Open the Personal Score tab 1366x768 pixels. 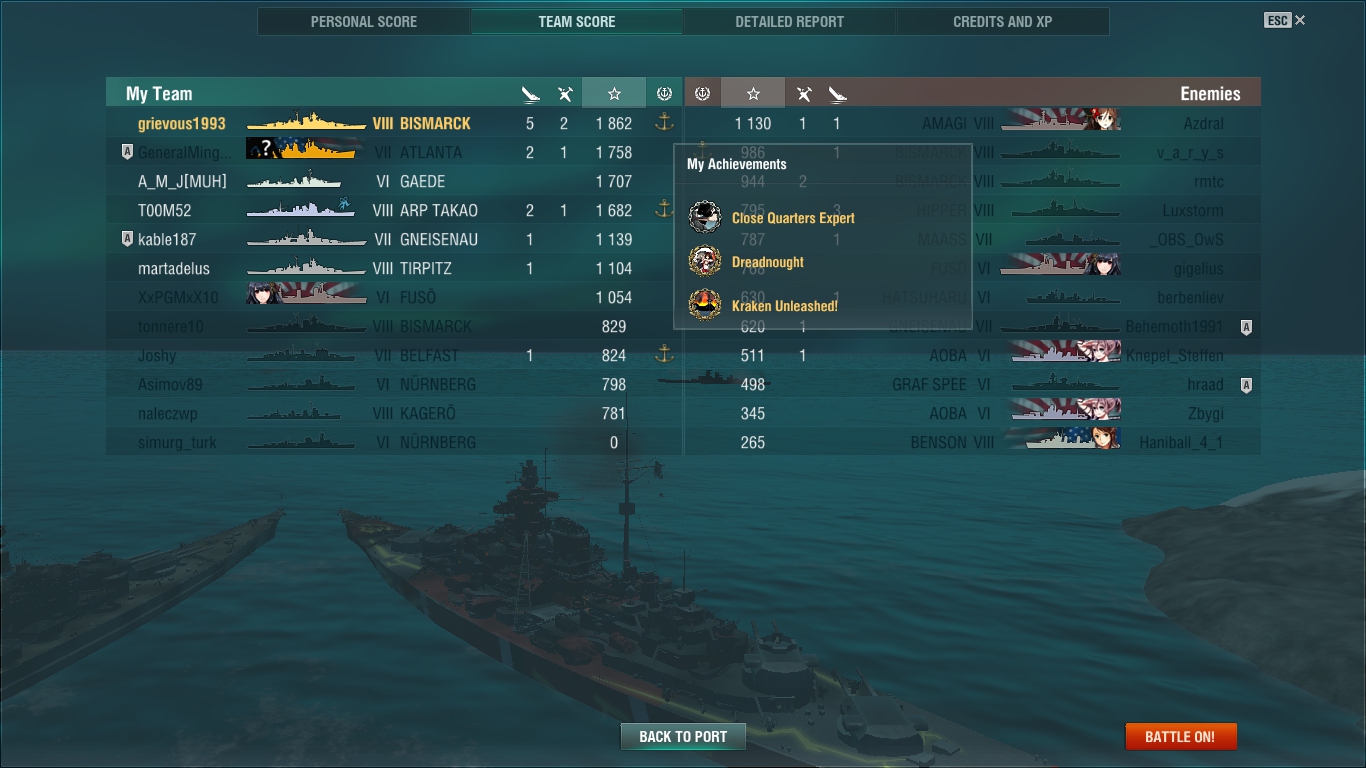coord(364,21)
